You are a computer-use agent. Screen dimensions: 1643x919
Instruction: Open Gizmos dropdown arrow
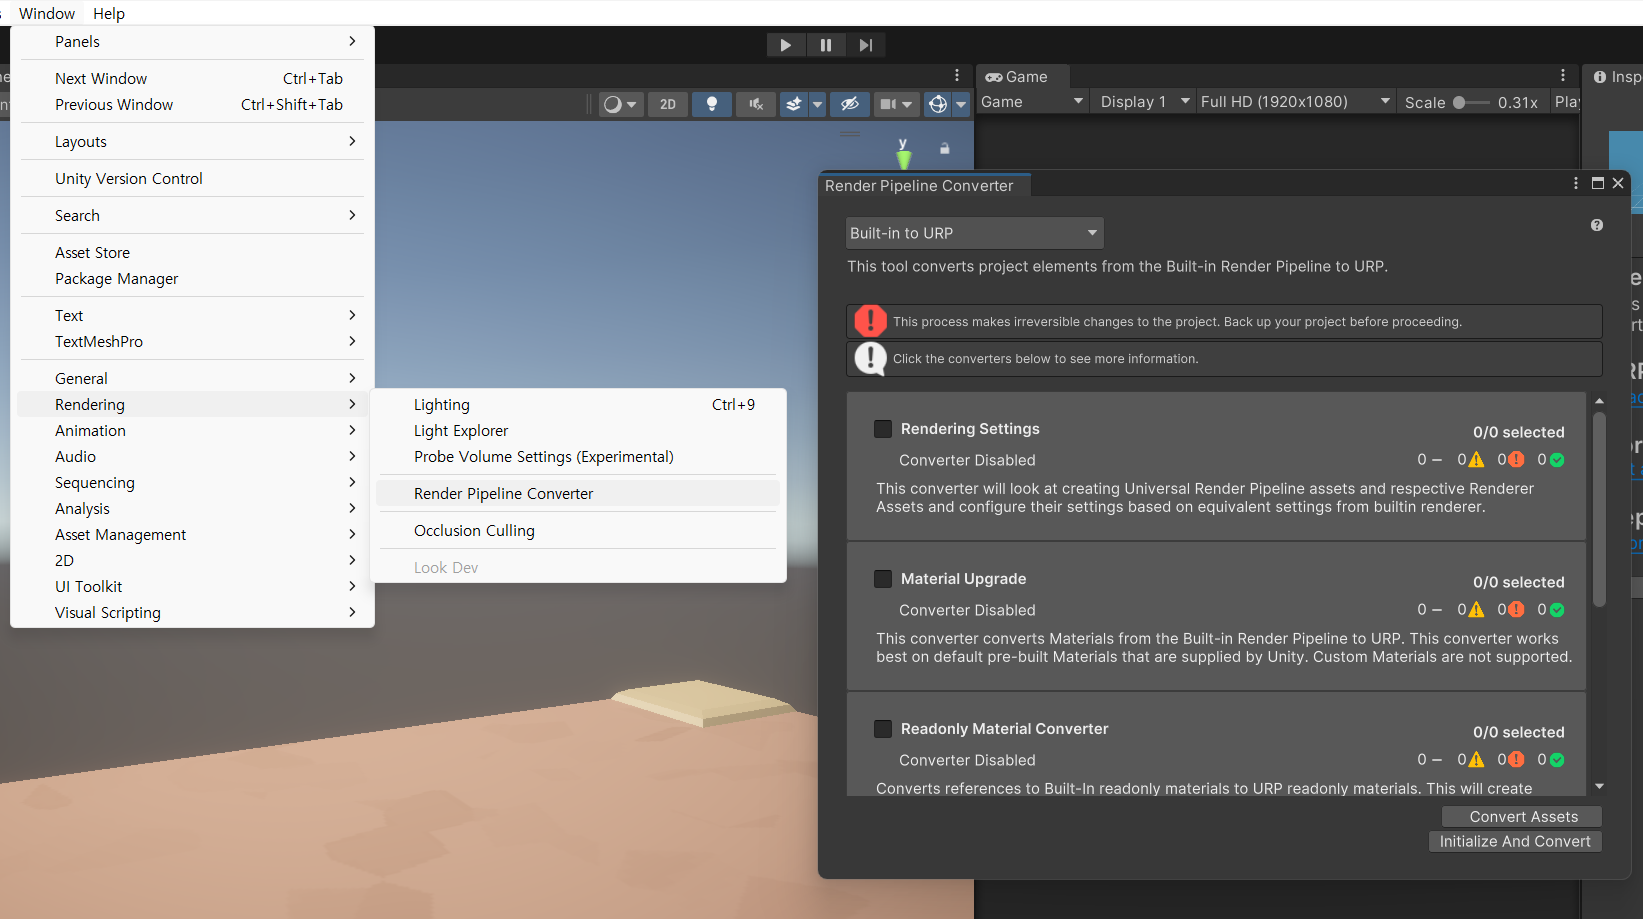pos(961,104)
